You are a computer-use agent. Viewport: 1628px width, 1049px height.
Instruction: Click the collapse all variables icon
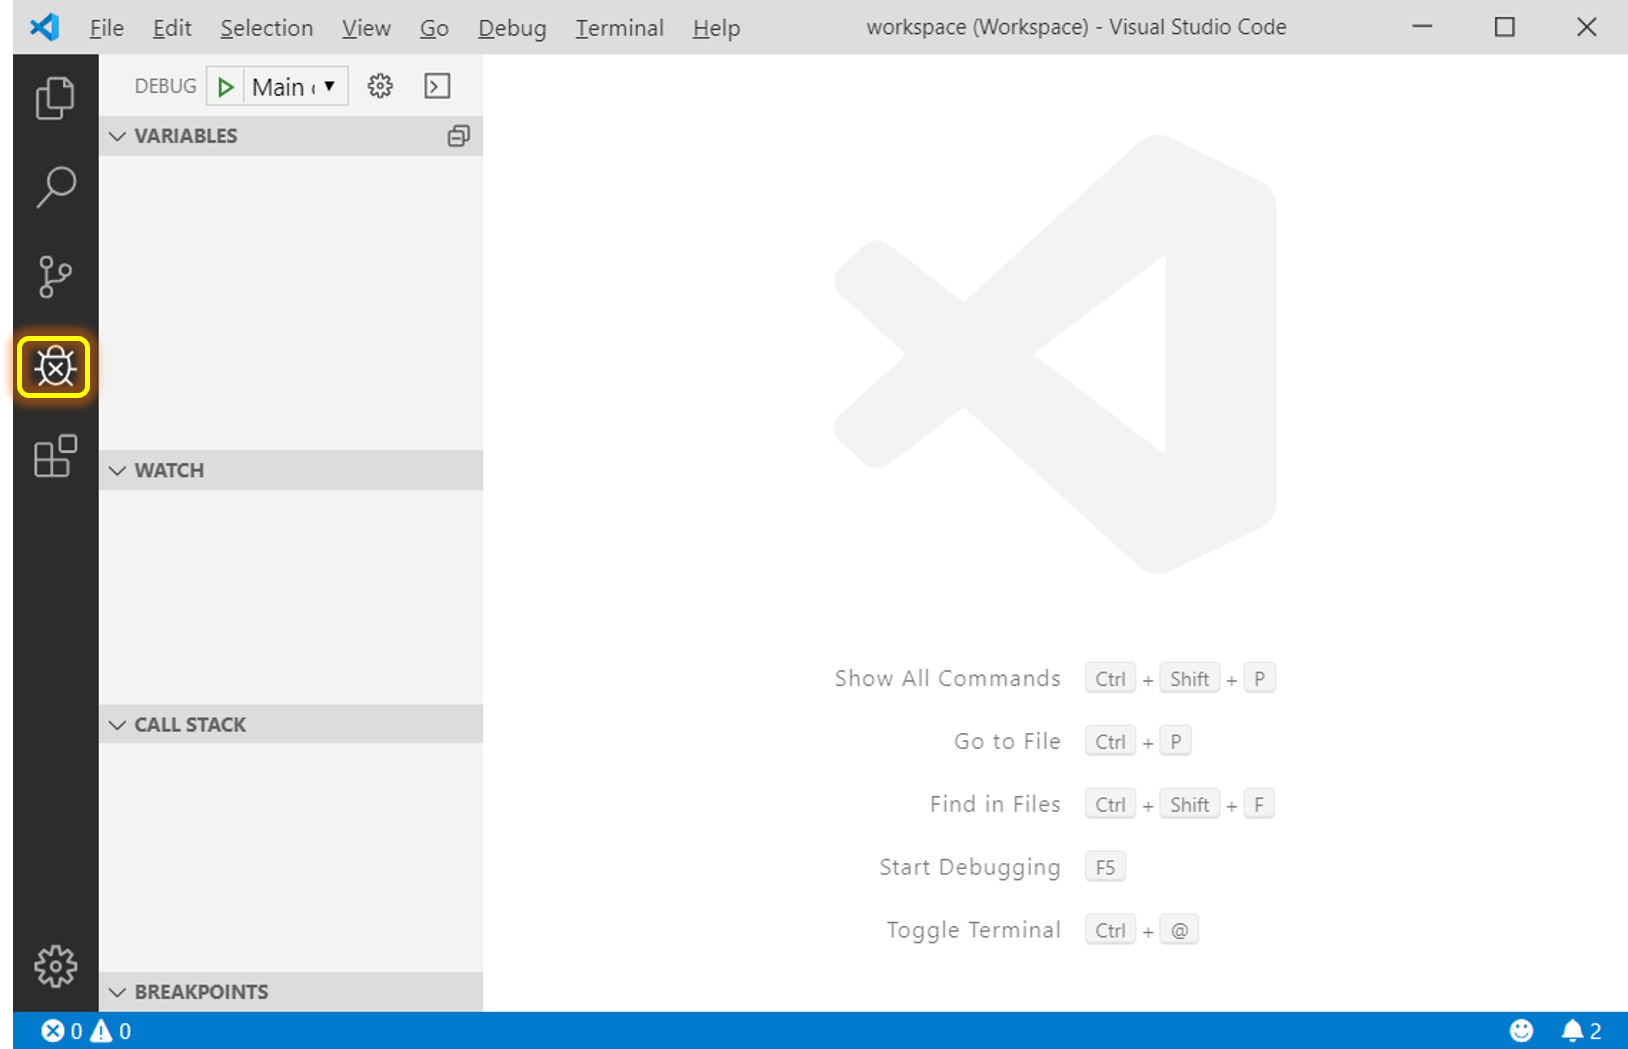tap(458, 136)
